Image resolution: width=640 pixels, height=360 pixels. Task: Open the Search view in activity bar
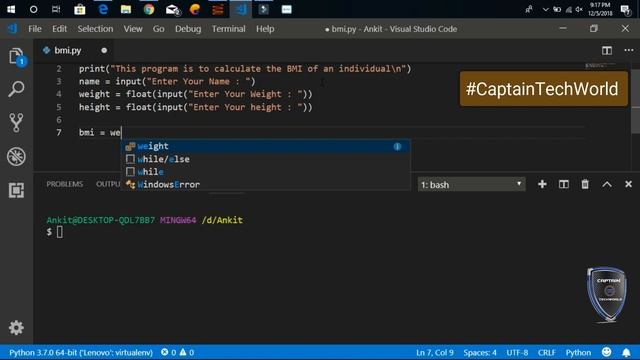(16, 89)
